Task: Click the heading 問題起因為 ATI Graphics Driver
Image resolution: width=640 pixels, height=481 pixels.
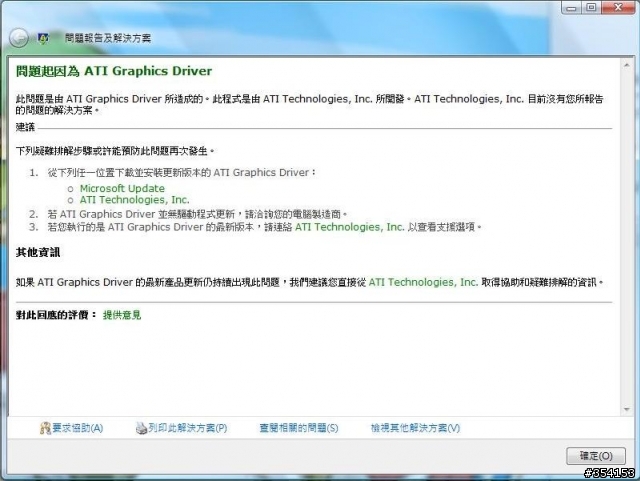Action: coord(114,71)
